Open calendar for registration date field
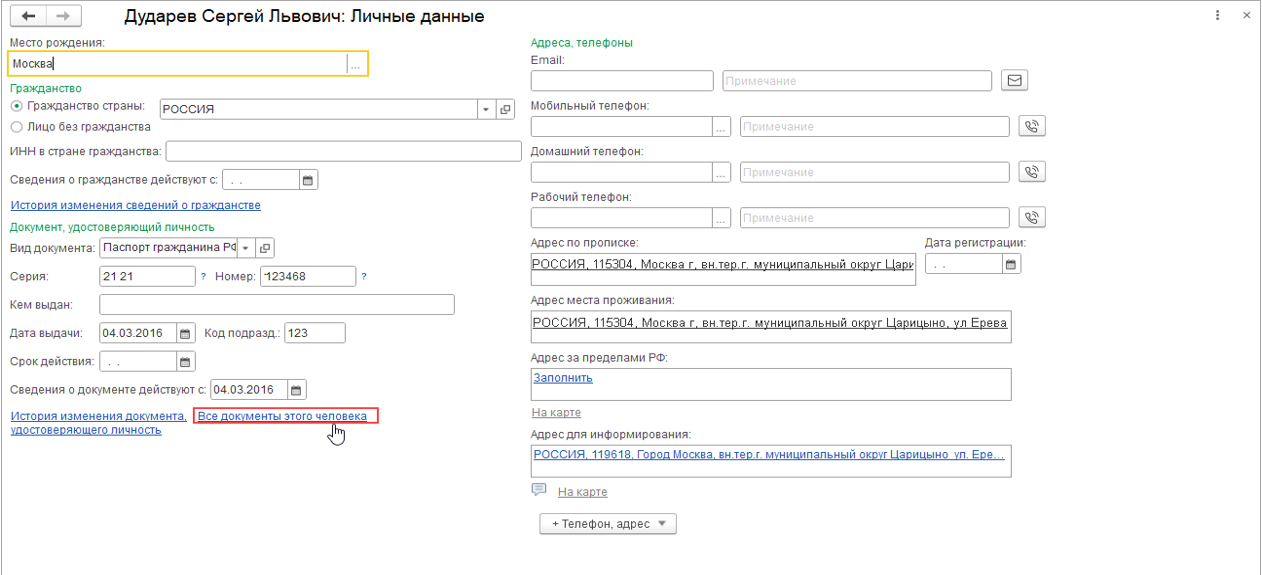The image size is (1262, 575). pyautogui.click(x=1011, y=264)
